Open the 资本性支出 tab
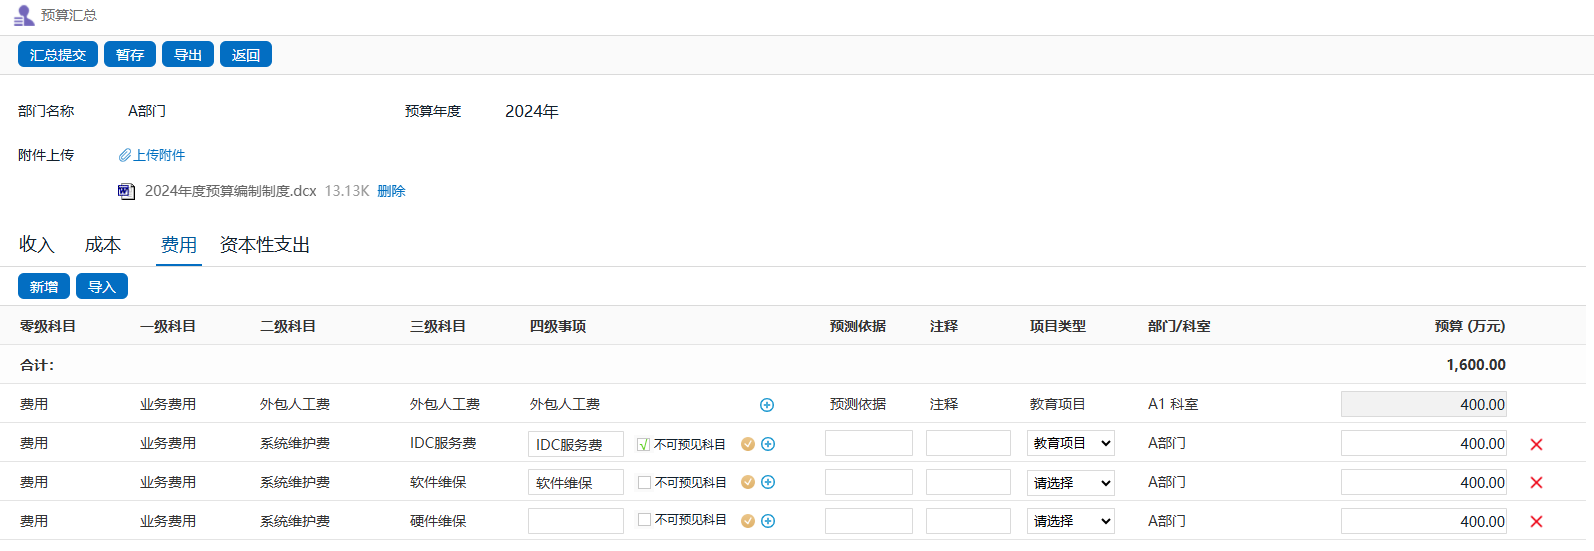Screen dimensions: 1594x551 pos(265,245)
